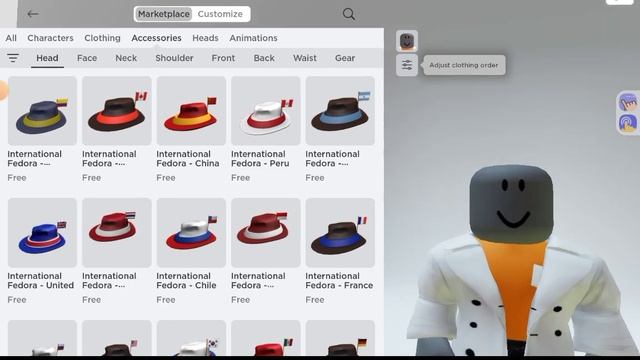Select the Front subcategory tab

pyautogui.click(x=223, y=58)
